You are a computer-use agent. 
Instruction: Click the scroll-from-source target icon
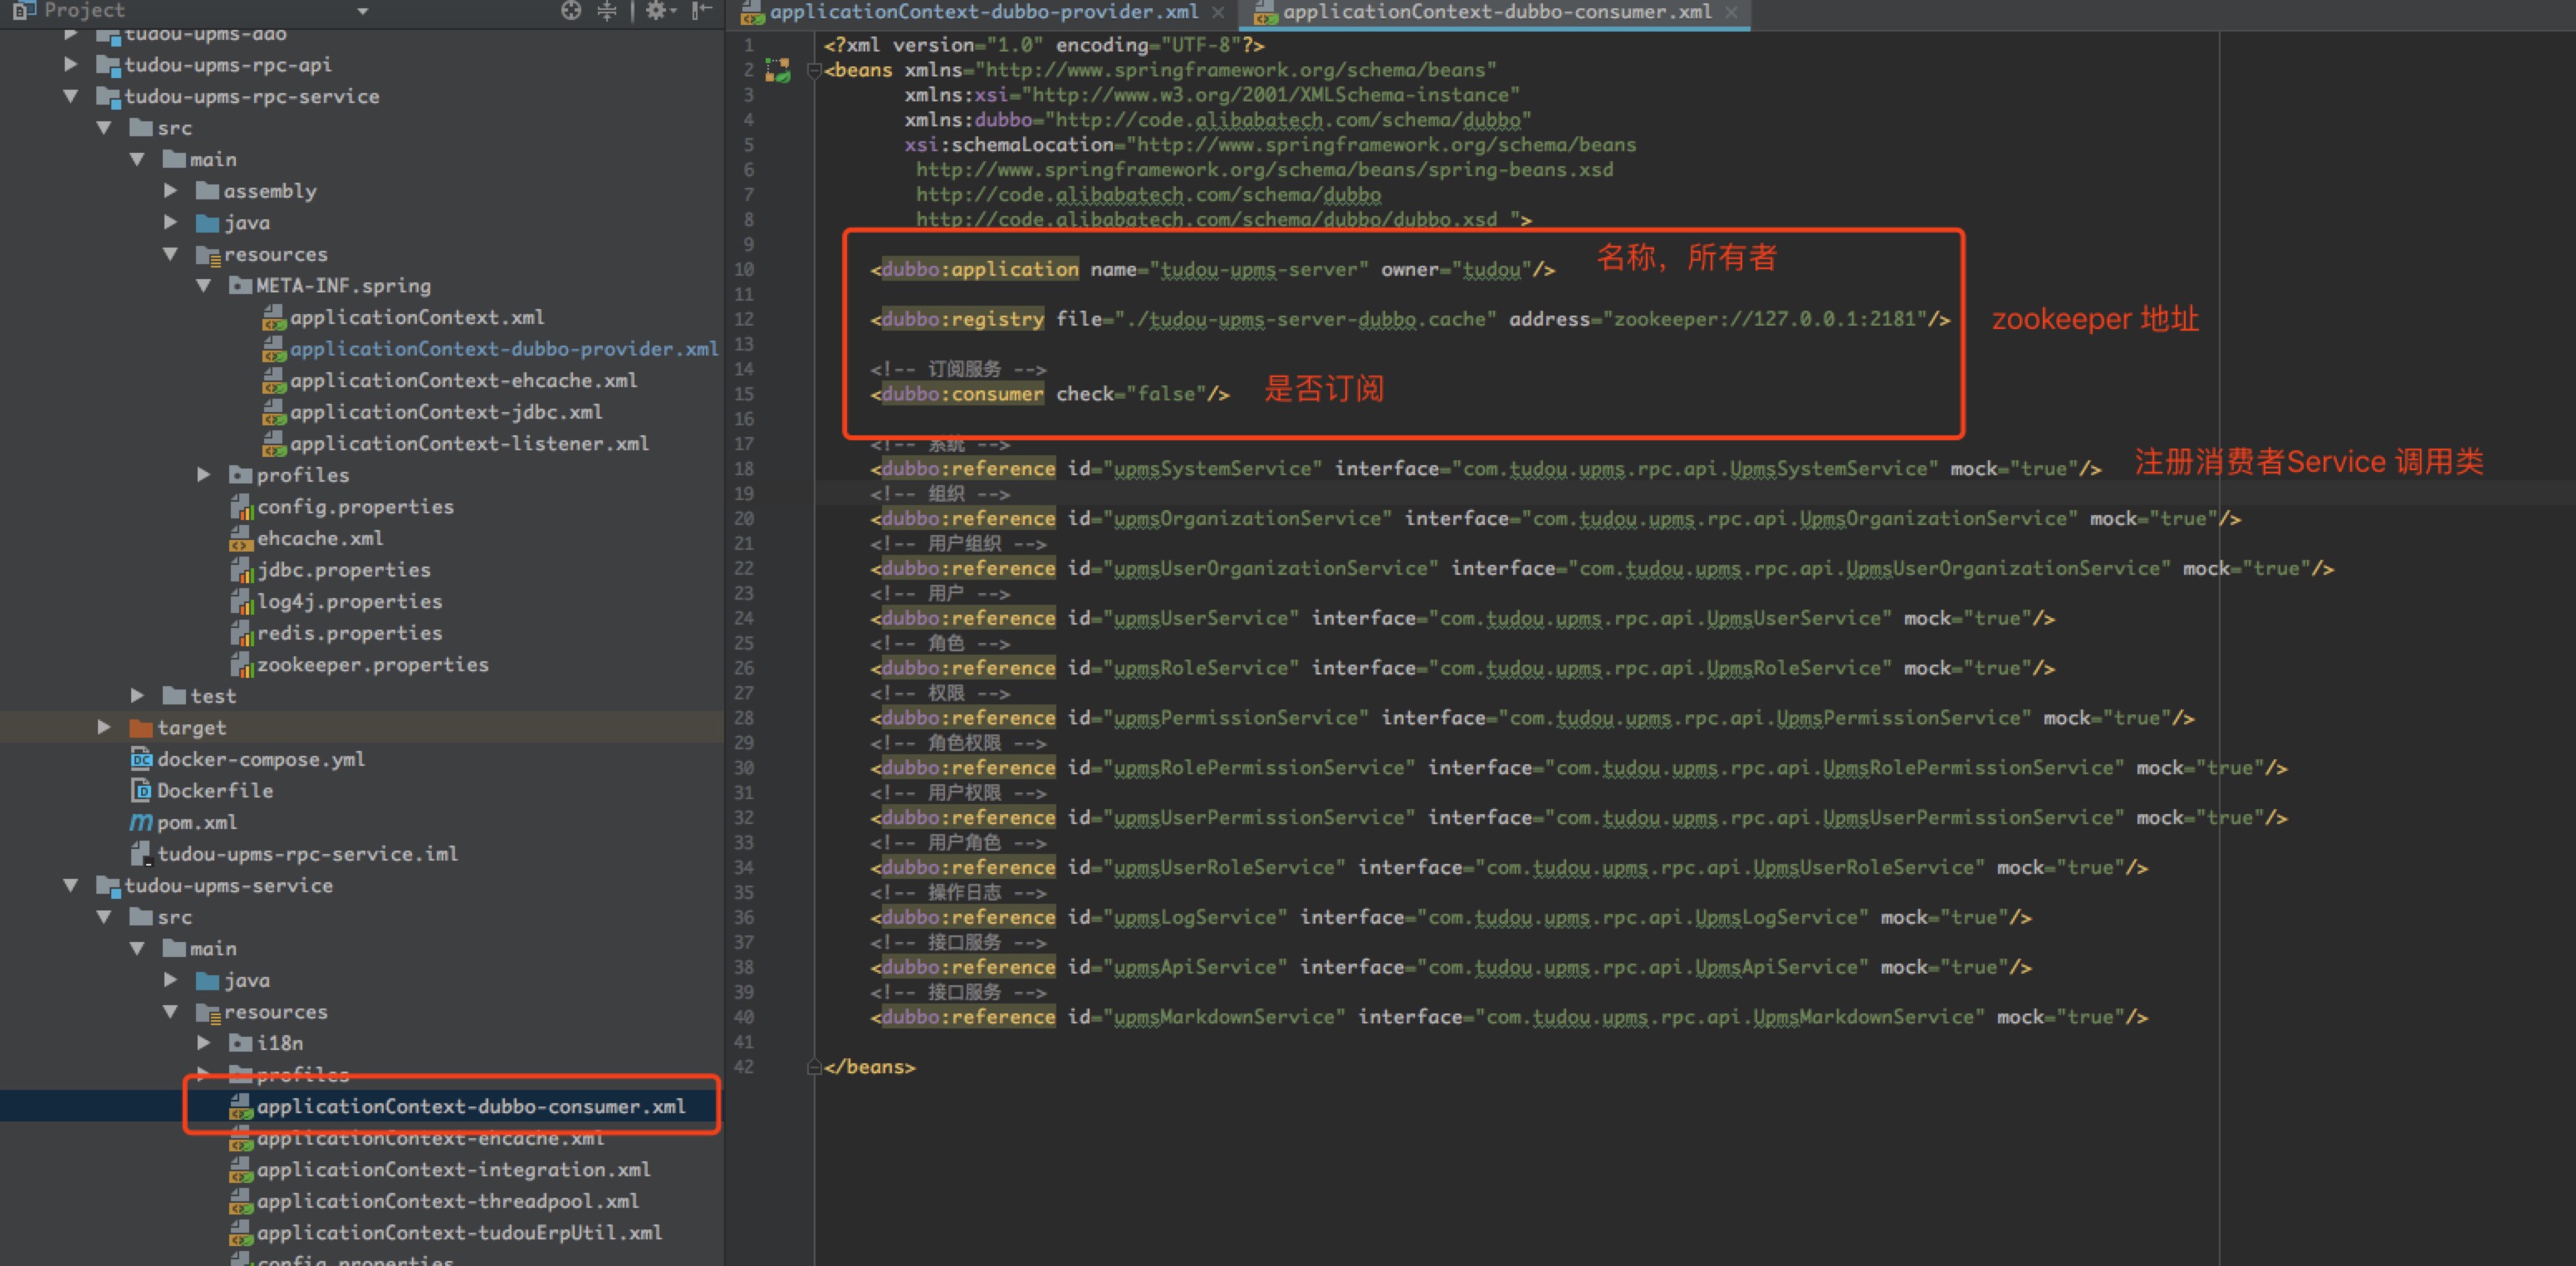click(571, 11)
